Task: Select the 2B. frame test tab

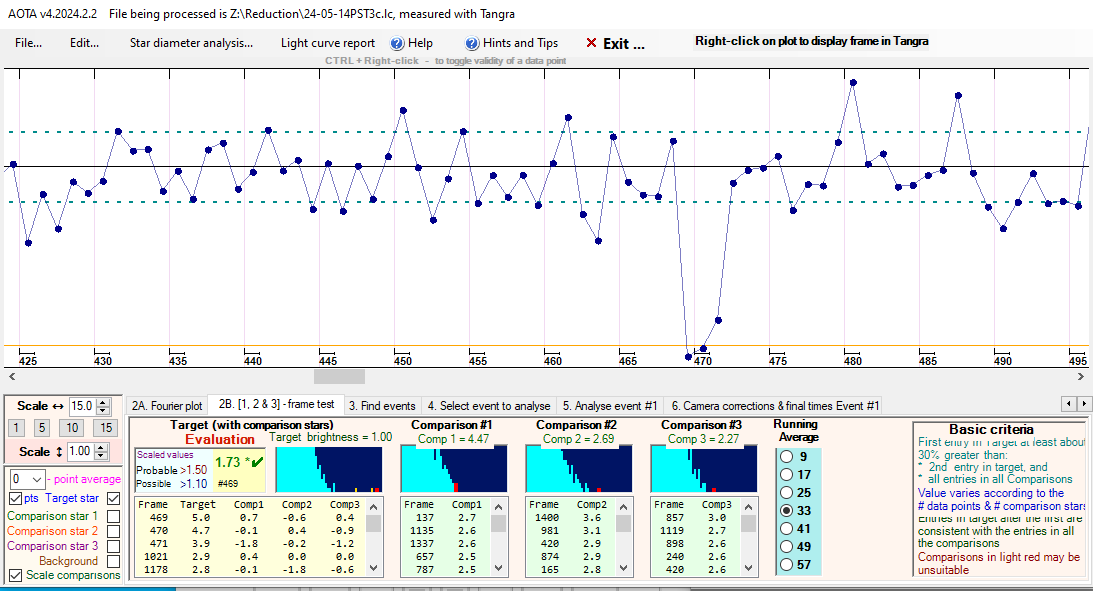Action: click(x=277, y=404)
